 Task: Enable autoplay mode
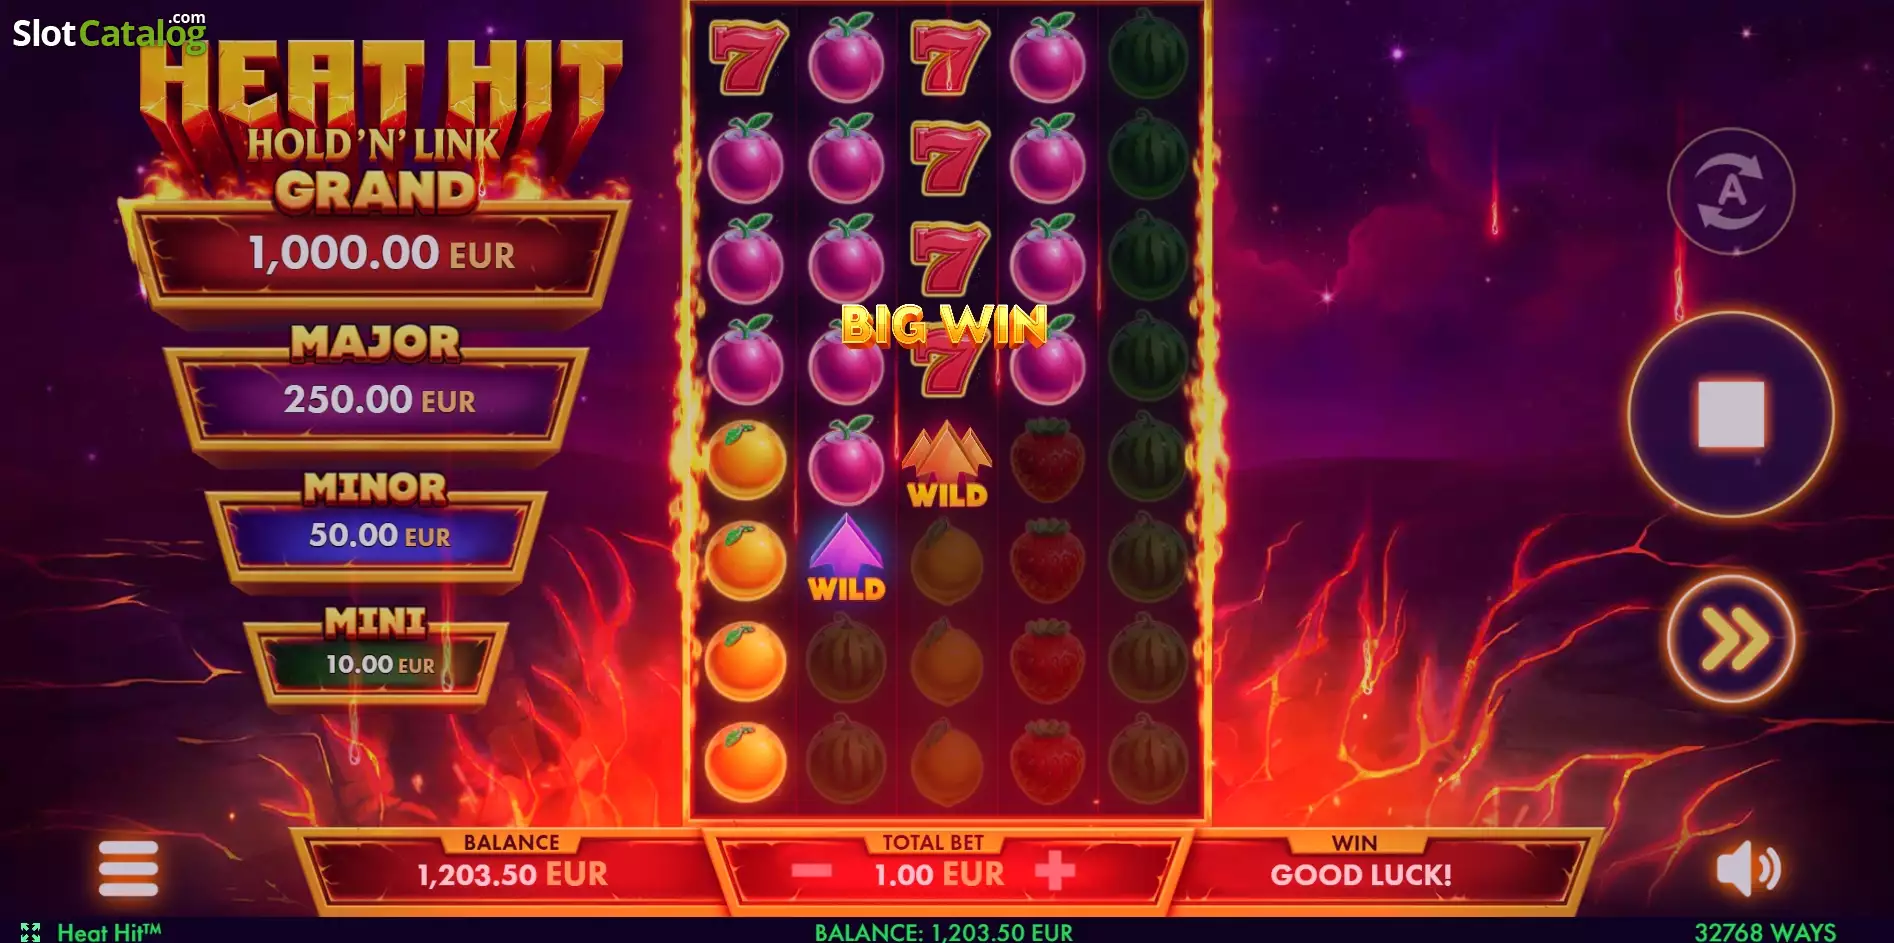tap(1731, 191)
